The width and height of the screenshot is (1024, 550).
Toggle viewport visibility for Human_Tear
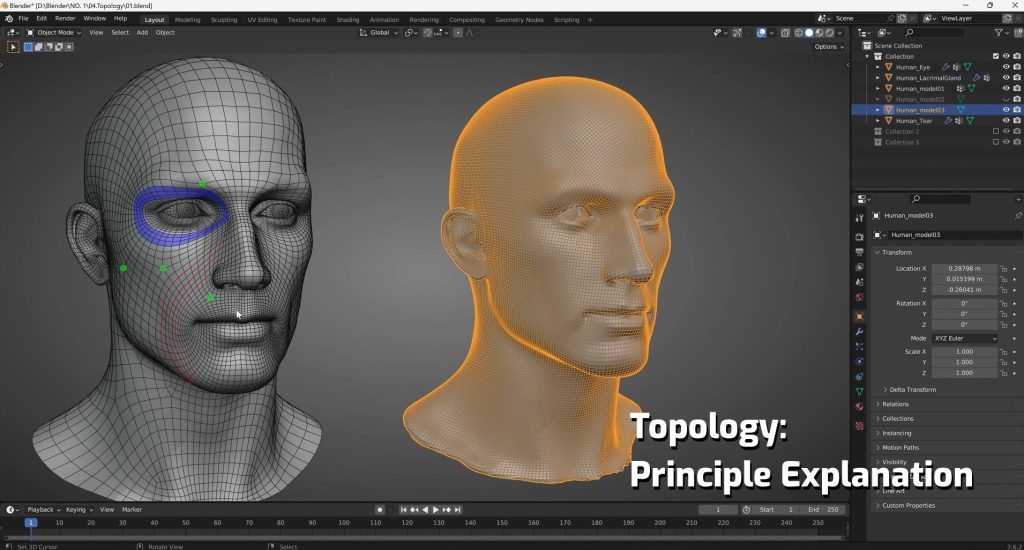[1006, 121]
